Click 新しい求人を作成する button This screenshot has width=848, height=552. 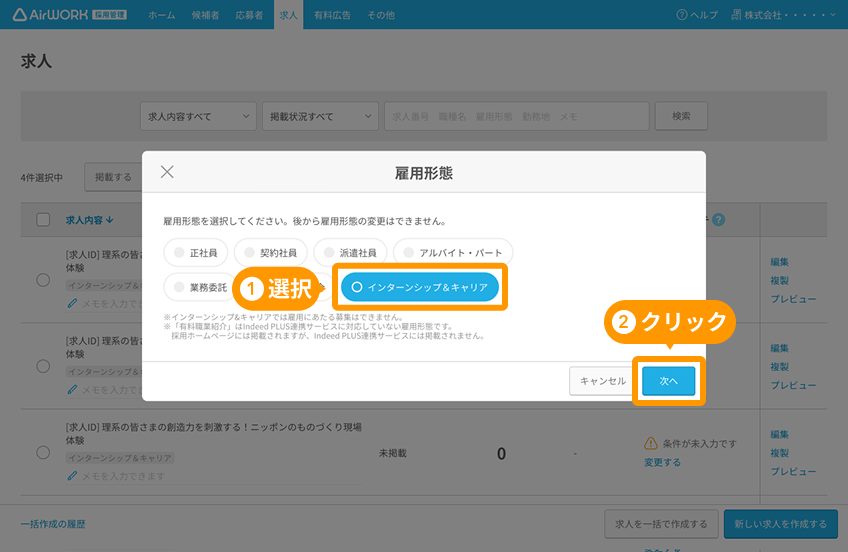[x=780, y=524]
